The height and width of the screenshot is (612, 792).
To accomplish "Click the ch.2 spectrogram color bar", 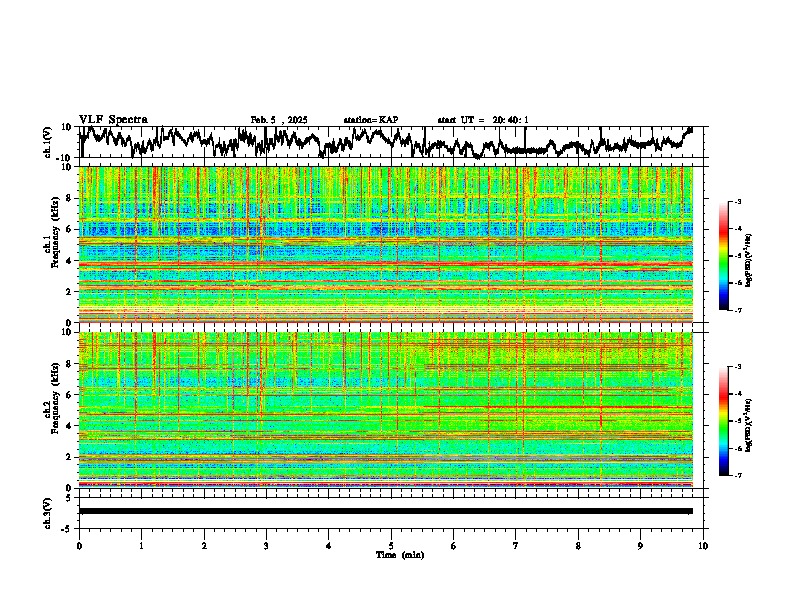I will [x=724, y=421].
